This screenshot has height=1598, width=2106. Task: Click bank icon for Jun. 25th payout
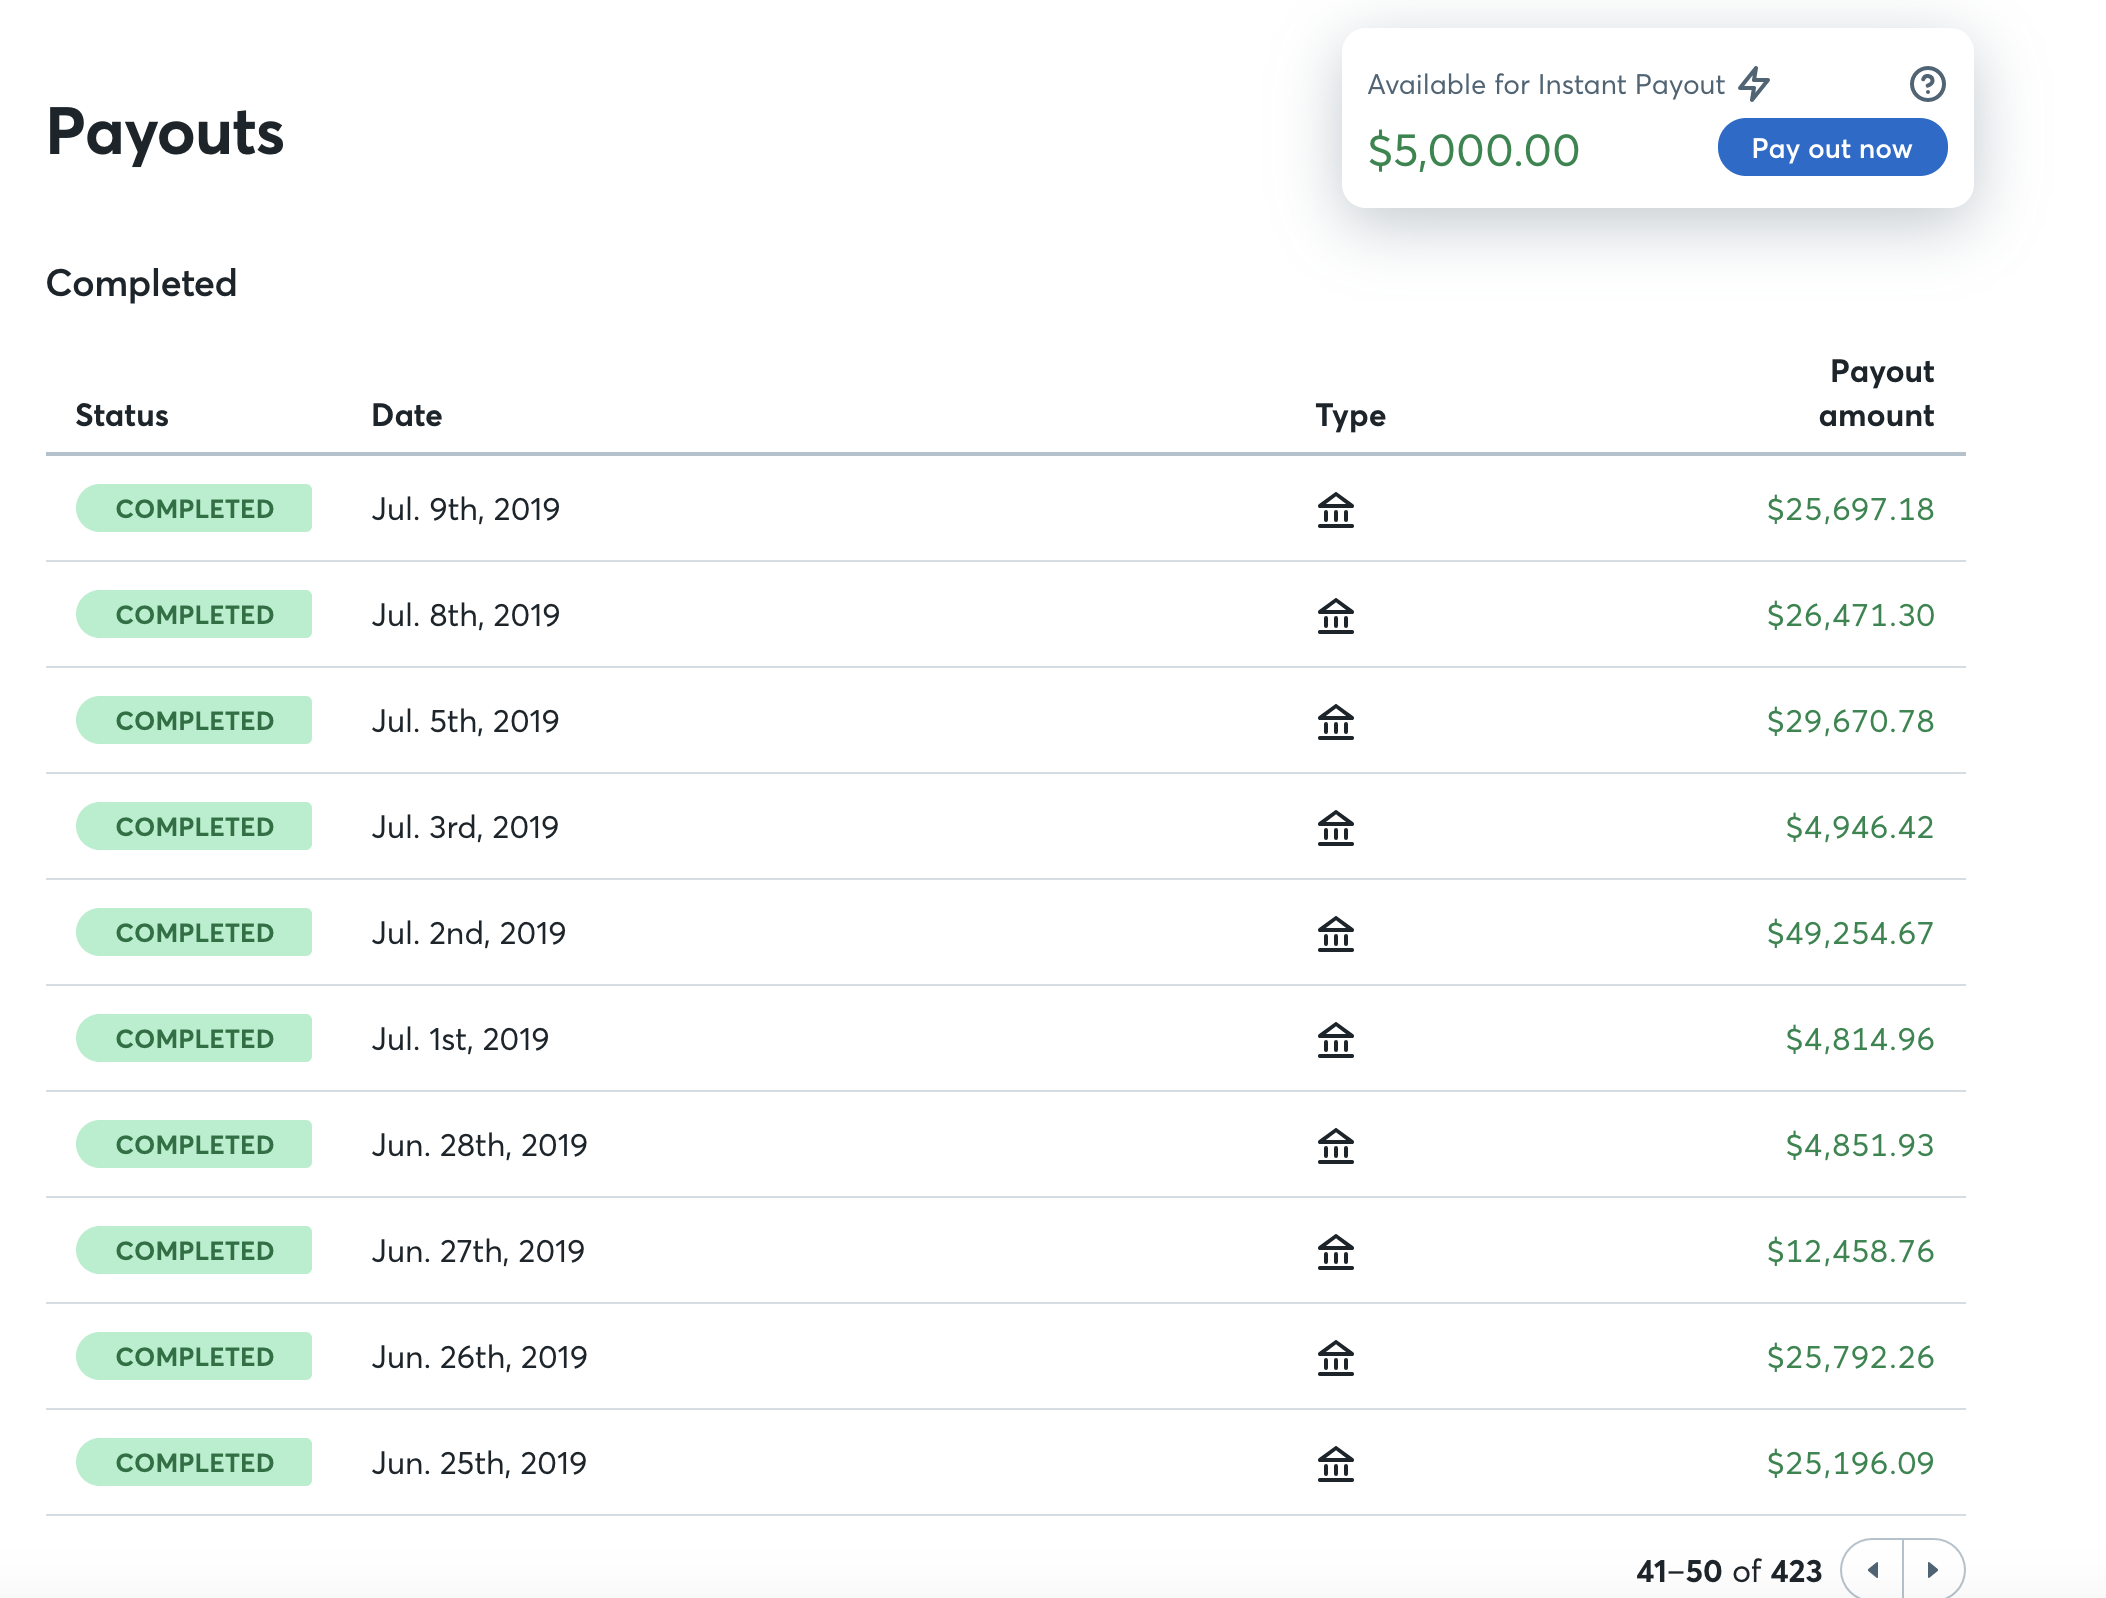pyautogui.click(x=1335, y=1464)
